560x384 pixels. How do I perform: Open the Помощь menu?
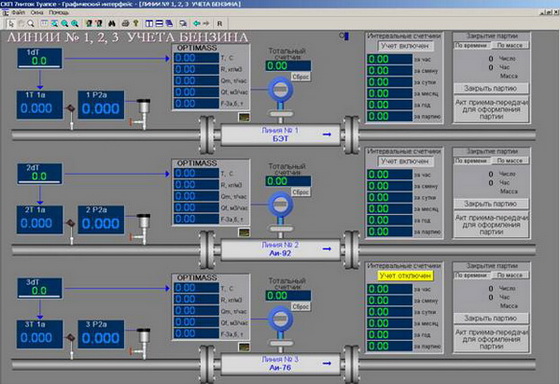coord(59,13)
